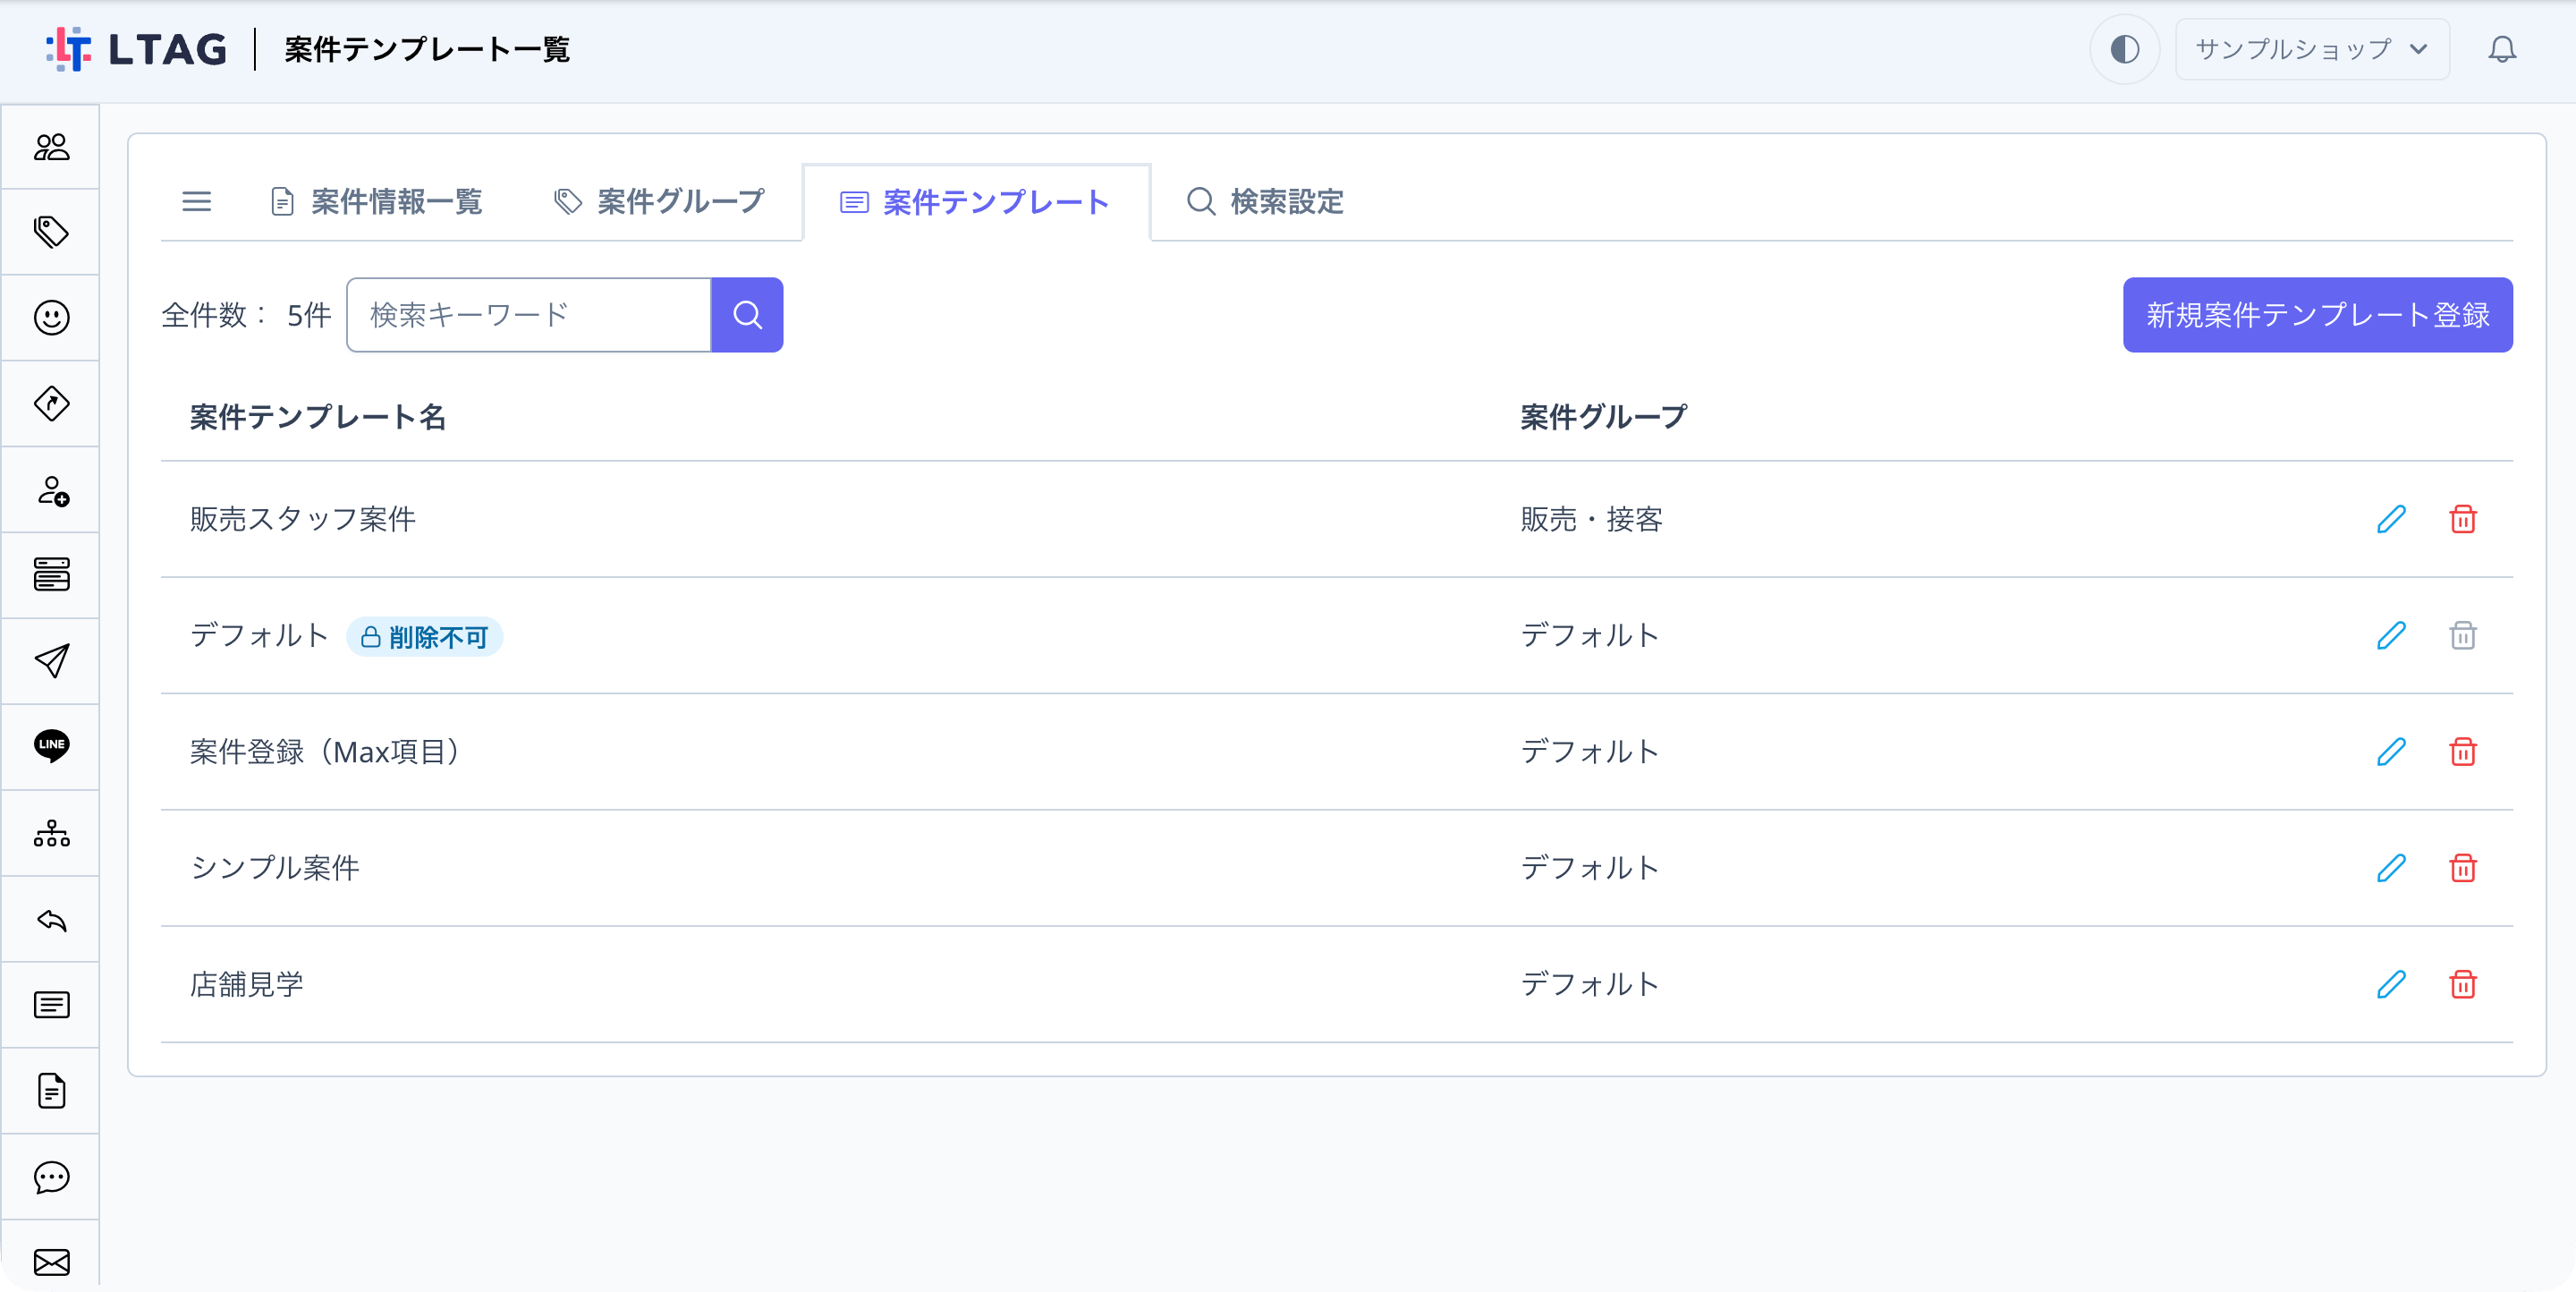The height and width of the screenshot is (1292, 2576).
Task: Open the stacked form sidebar icon
Action: point(51,575)
